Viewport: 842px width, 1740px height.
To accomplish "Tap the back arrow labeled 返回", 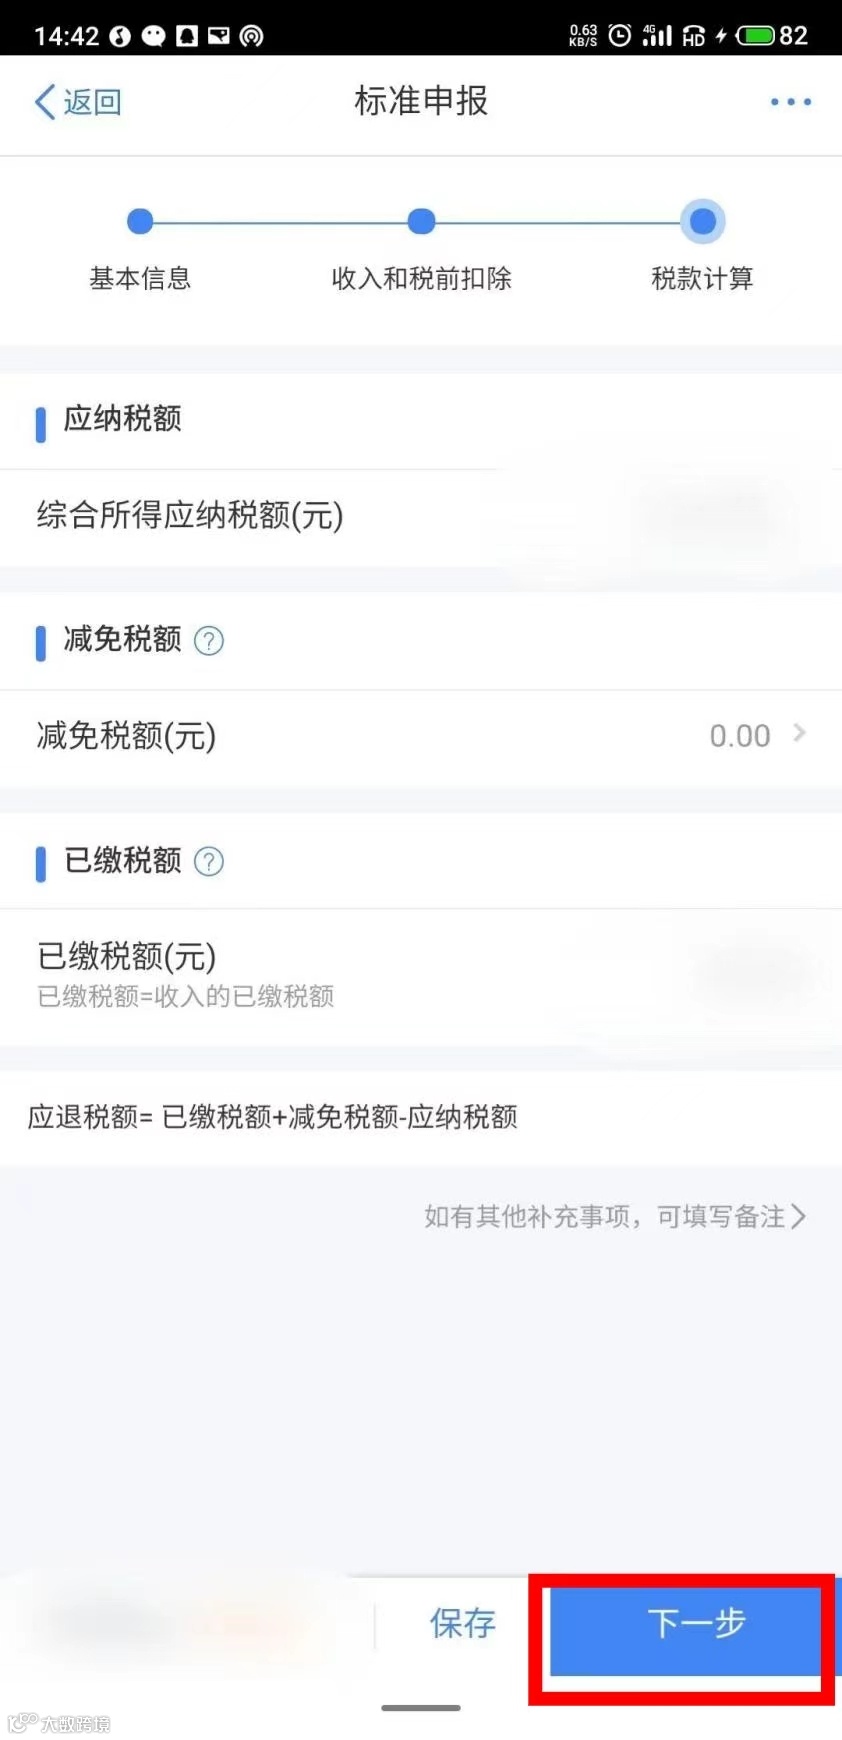I will pos(78,102).
